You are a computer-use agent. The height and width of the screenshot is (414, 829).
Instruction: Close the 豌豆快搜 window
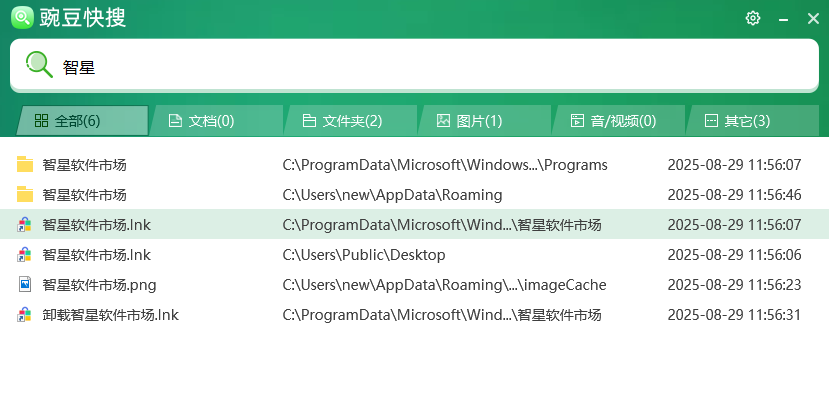[x=813, y=19]
